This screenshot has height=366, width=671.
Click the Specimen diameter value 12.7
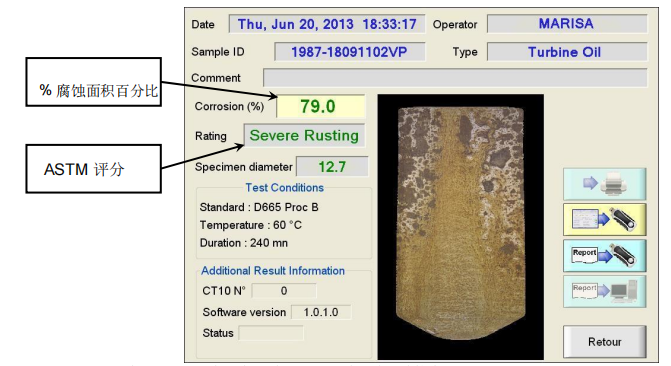[x=332, y=167]
